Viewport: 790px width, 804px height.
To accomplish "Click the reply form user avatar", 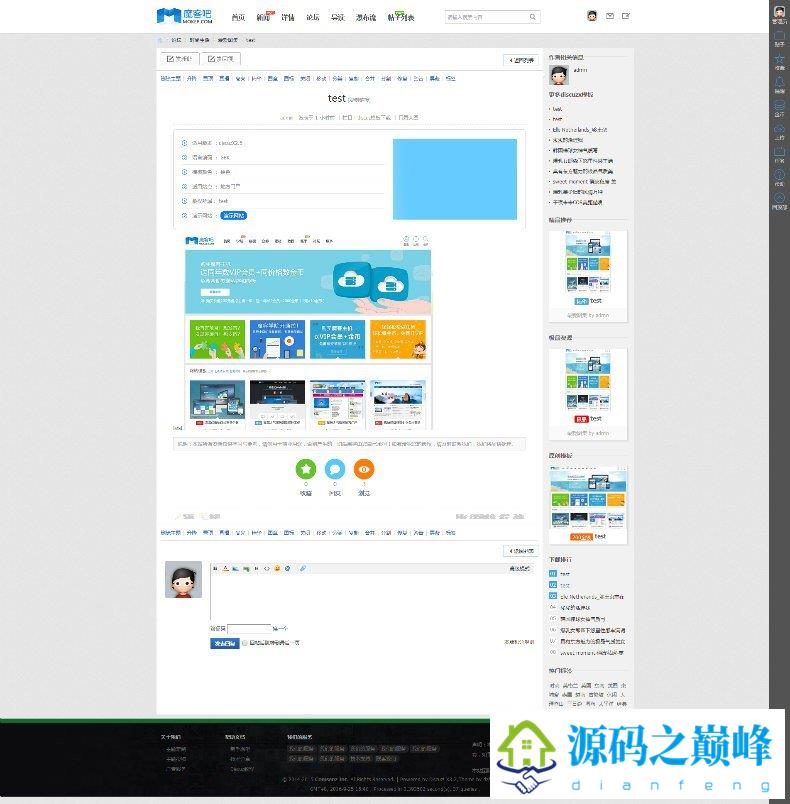I will pyautogui.click(x=184, y=579).
